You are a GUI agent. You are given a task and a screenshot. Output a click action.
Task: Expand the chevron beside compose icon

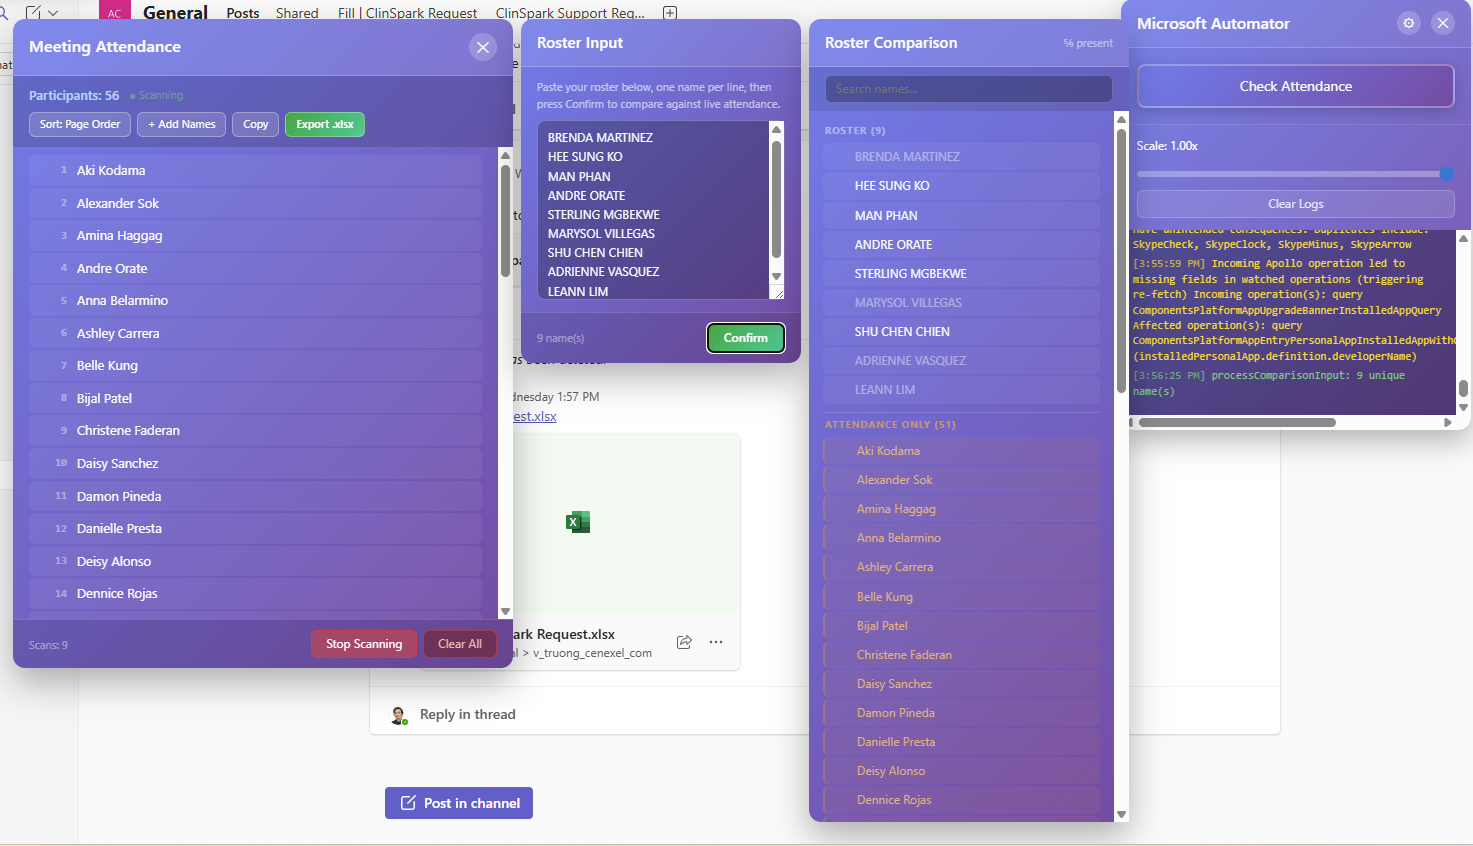click(x=53, y=13)
